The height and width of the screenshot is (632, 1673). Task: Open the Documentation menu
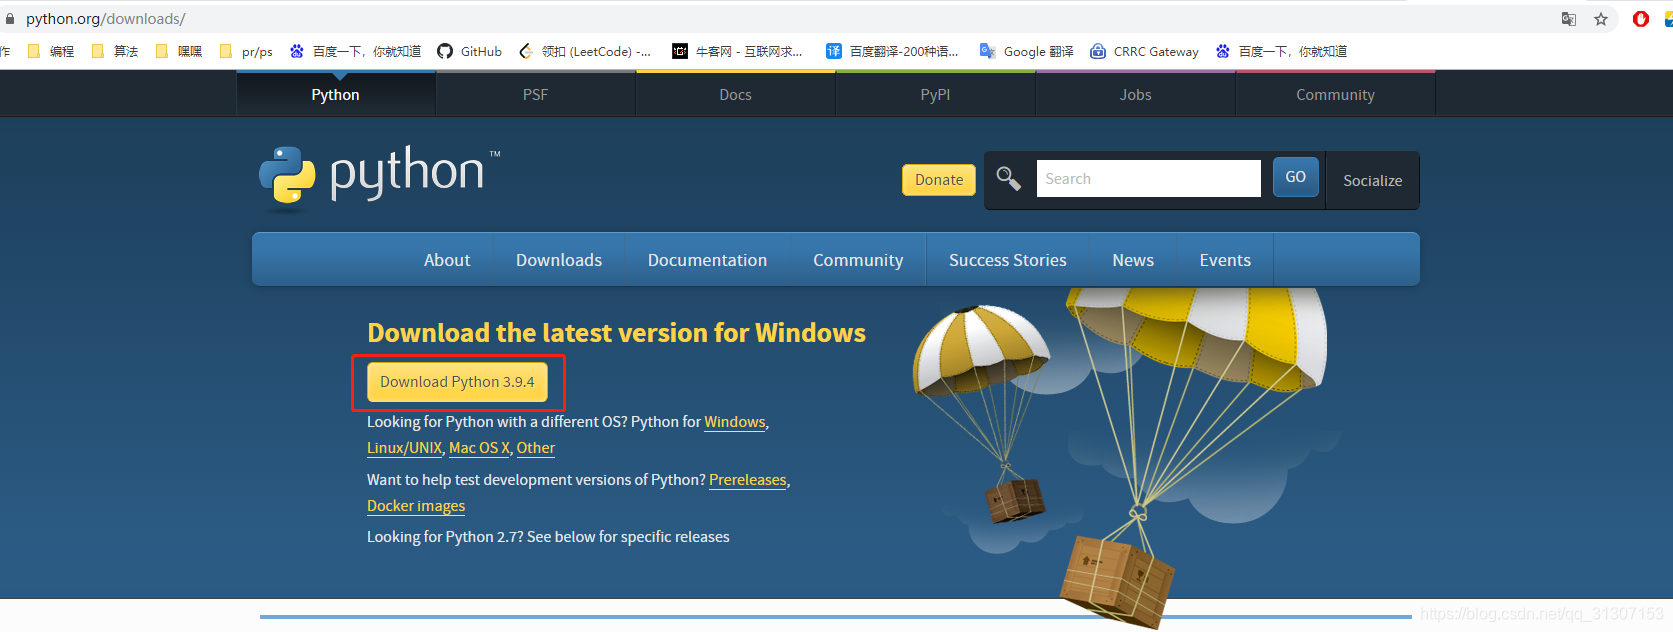click(708, 260)
